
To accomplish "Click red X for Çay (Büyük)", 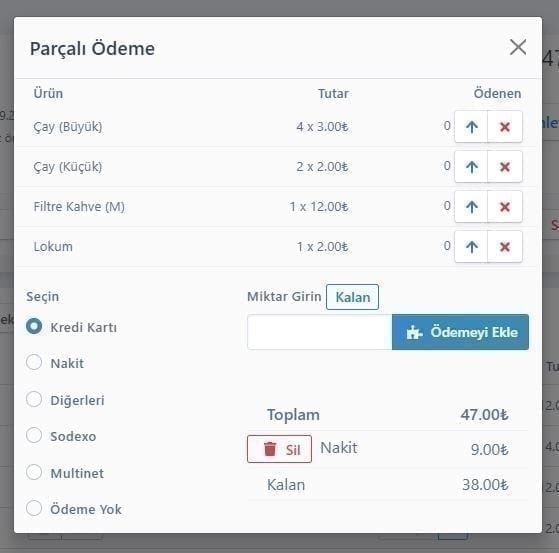I will coord(505,127).
